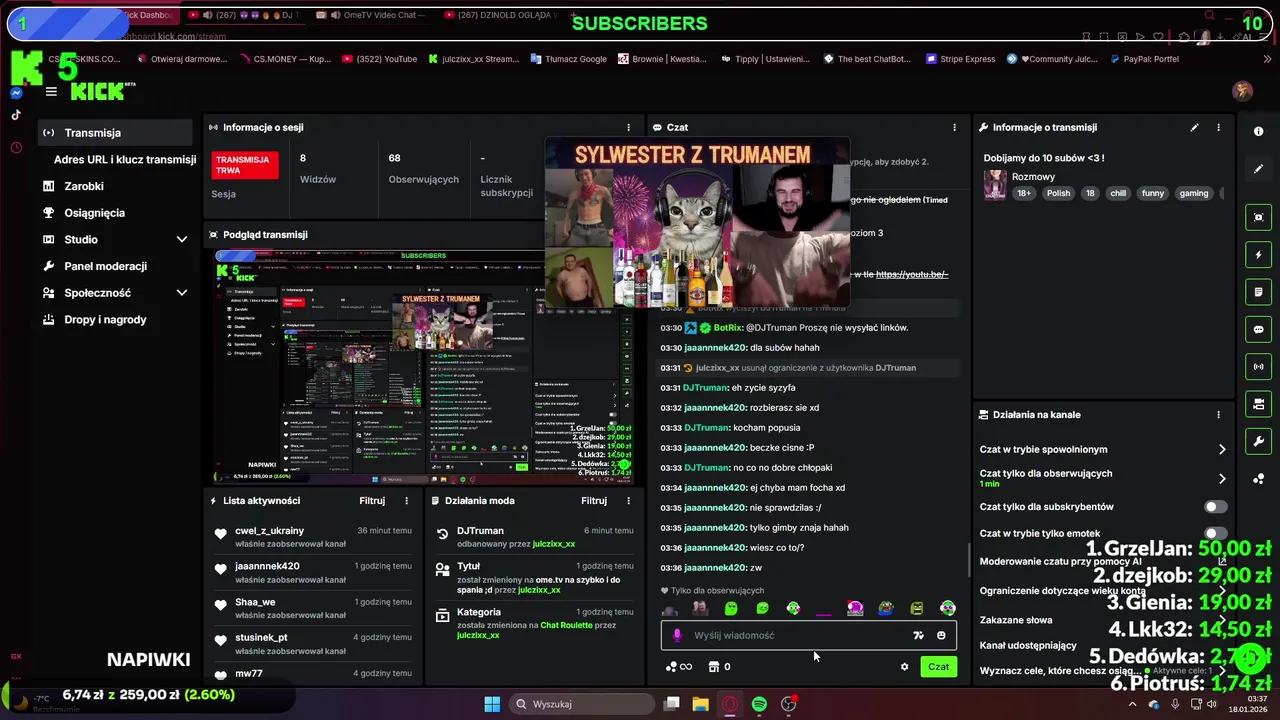Screen dimensions: 1280x720
Task: Click the channel points infinity icon
Action: [x=679, y=667]
